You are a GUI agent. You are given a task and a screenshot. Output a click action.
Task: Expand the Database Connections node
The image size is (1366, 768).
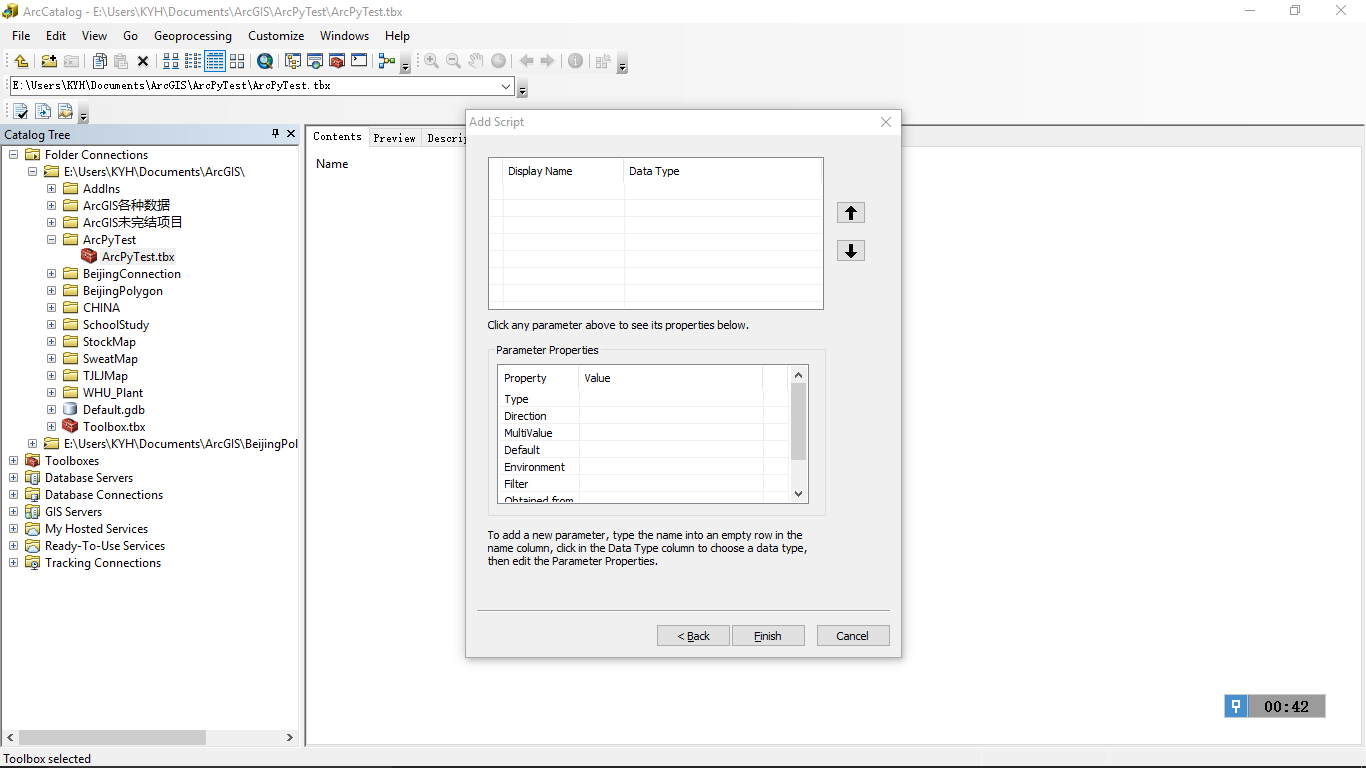click(x=14, y=495)
